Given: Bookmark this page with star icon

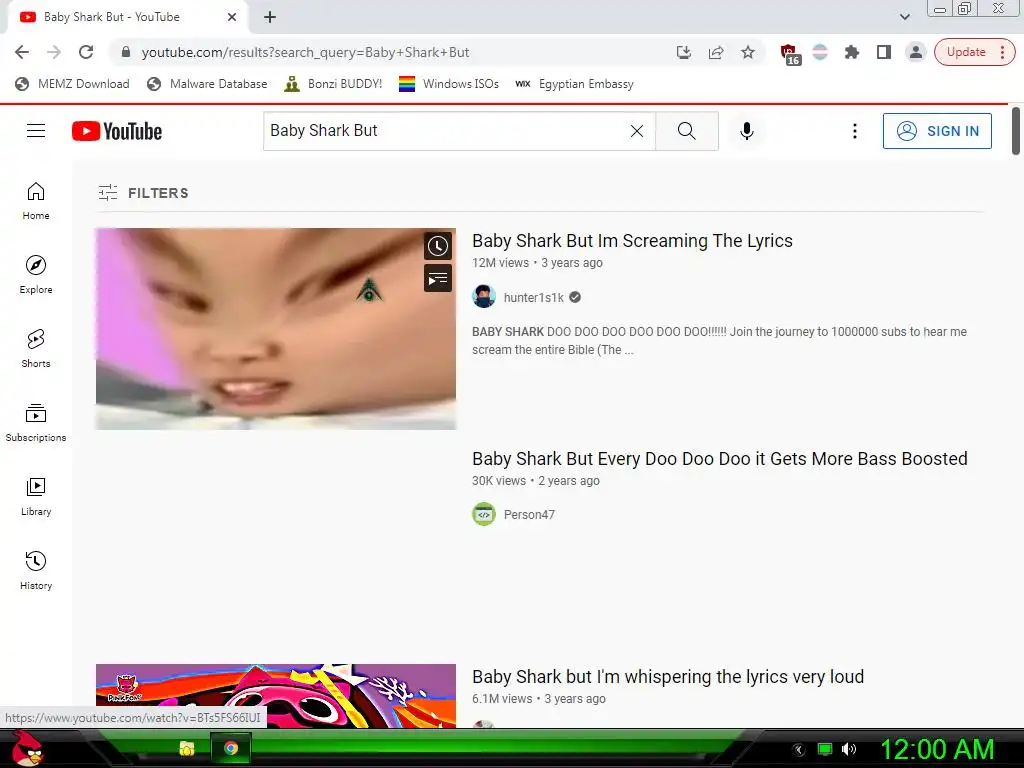Looking at the screenshot, I should tap(748, 52).
